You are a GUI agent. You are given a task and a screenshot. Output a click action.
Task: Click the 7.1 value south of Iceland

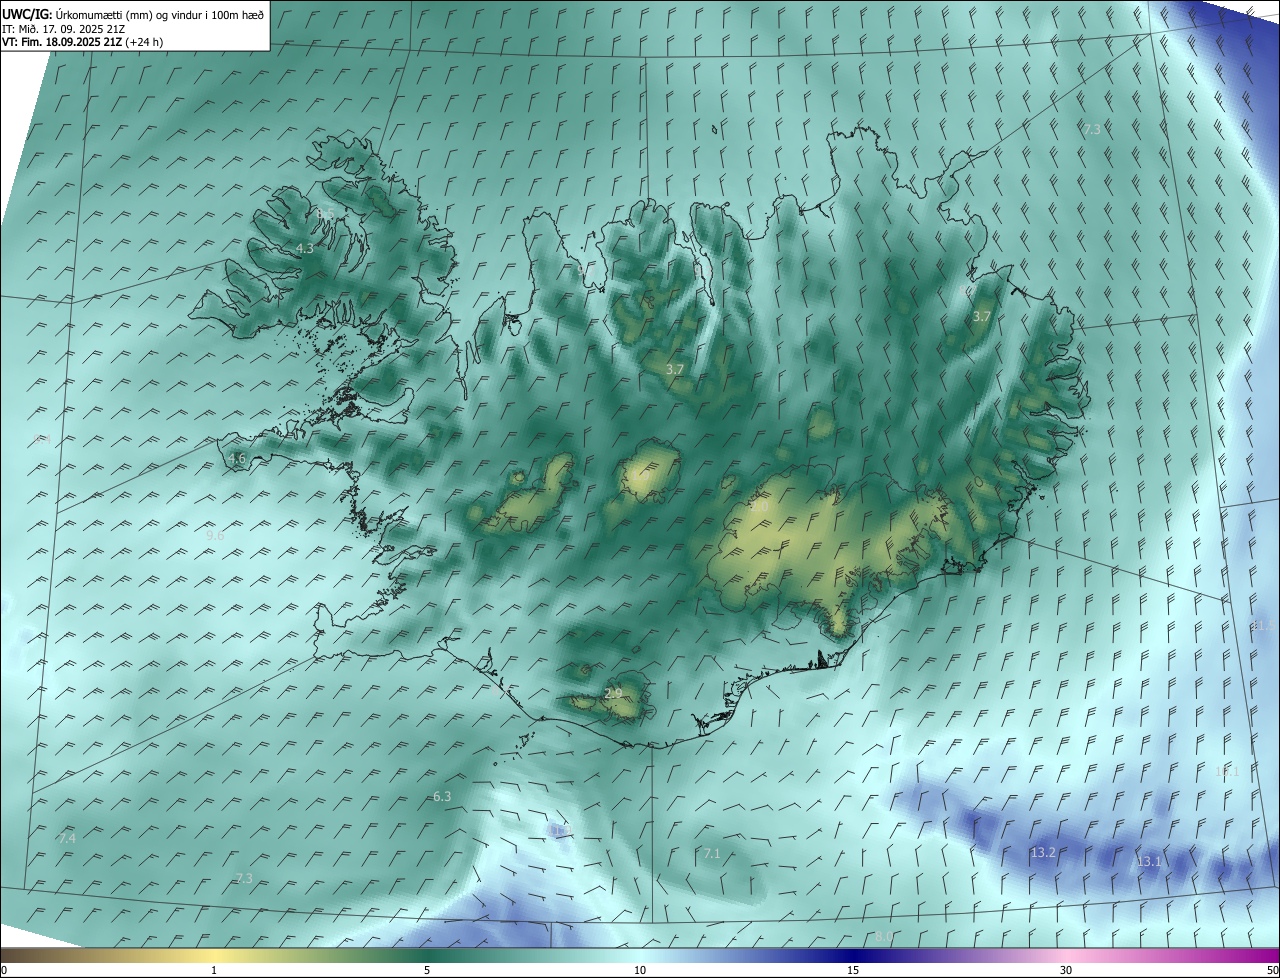click(712, 854)
